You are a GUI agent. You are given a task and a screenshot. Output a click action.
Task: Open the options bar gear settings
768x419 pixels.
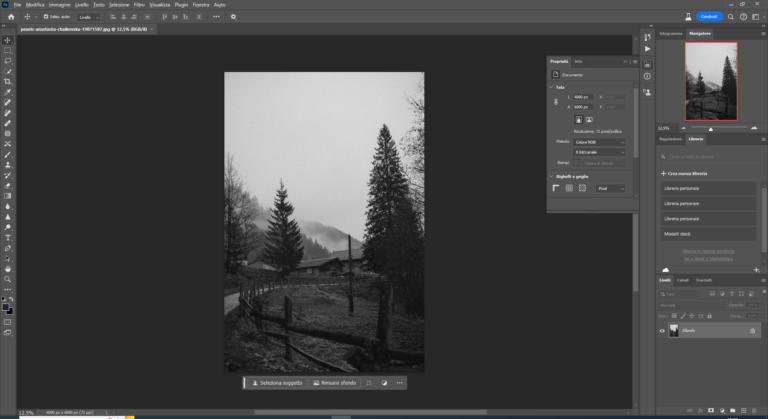tap(233, 16)
